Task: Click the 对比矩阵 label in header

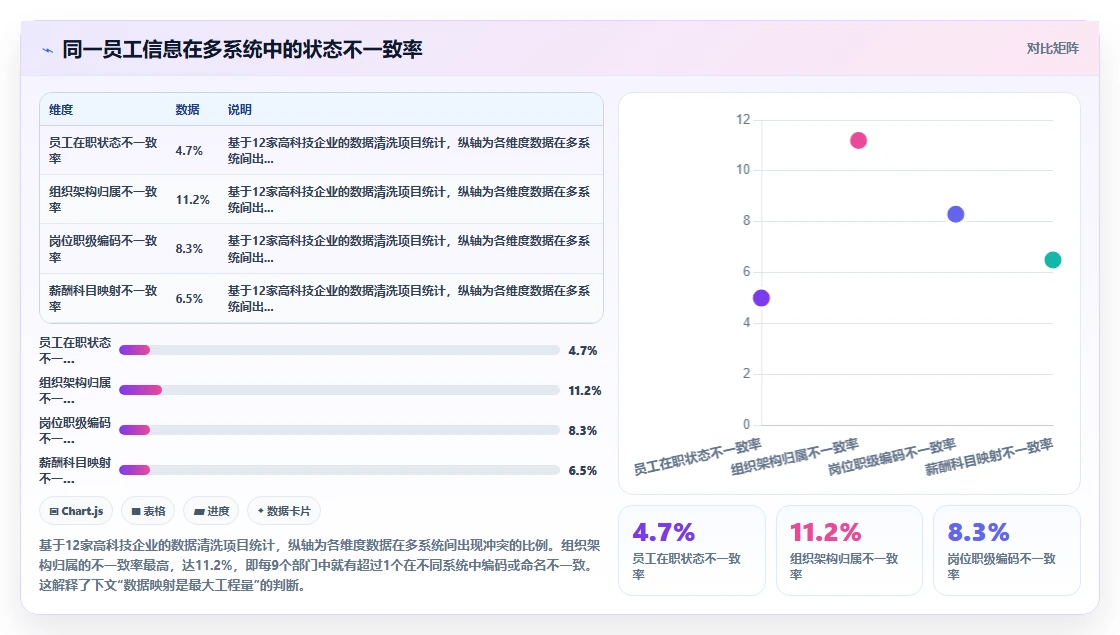Action: [1052, 49]
